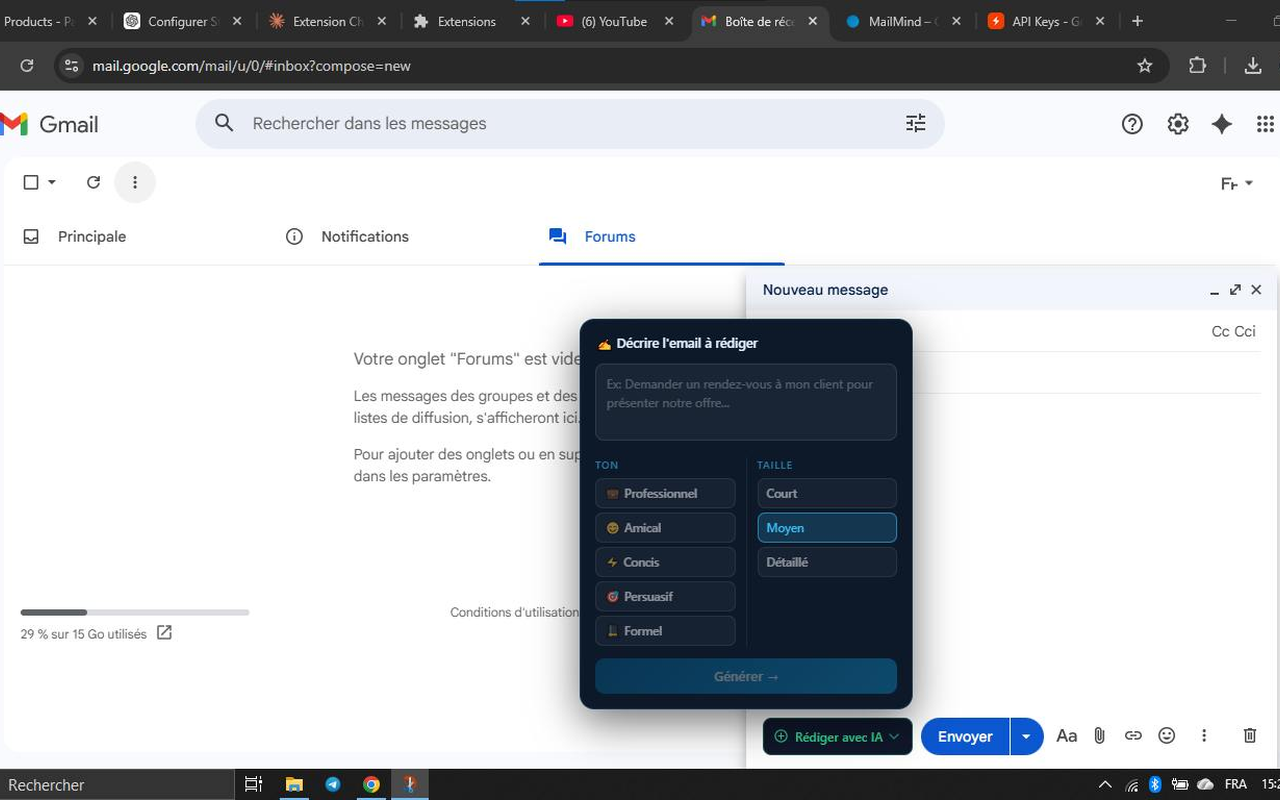This screenshot has width=1280, height=800.
Task: Click the search magnifier icon in Gmail
Action: [224, 123]
